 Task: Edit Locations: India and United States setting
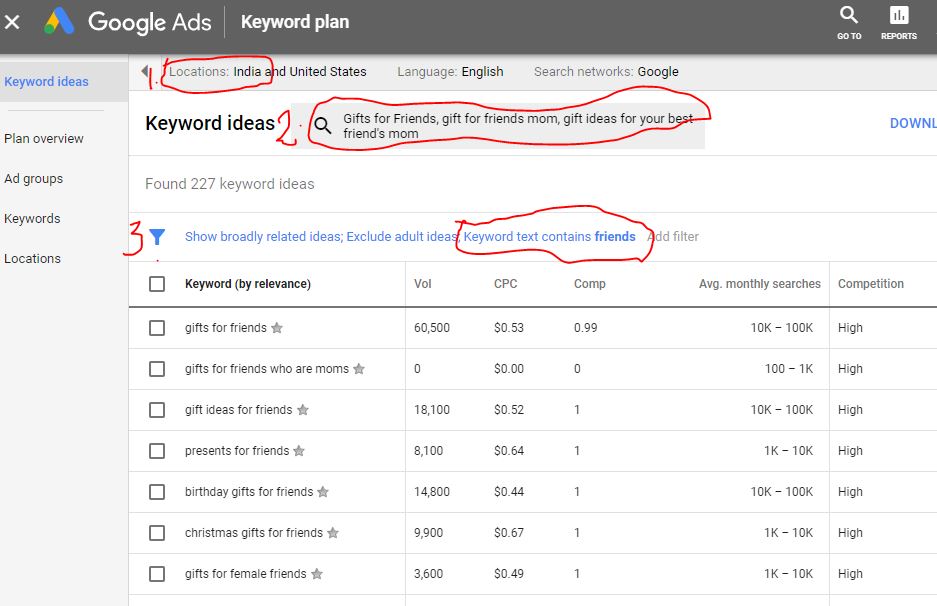268,72
